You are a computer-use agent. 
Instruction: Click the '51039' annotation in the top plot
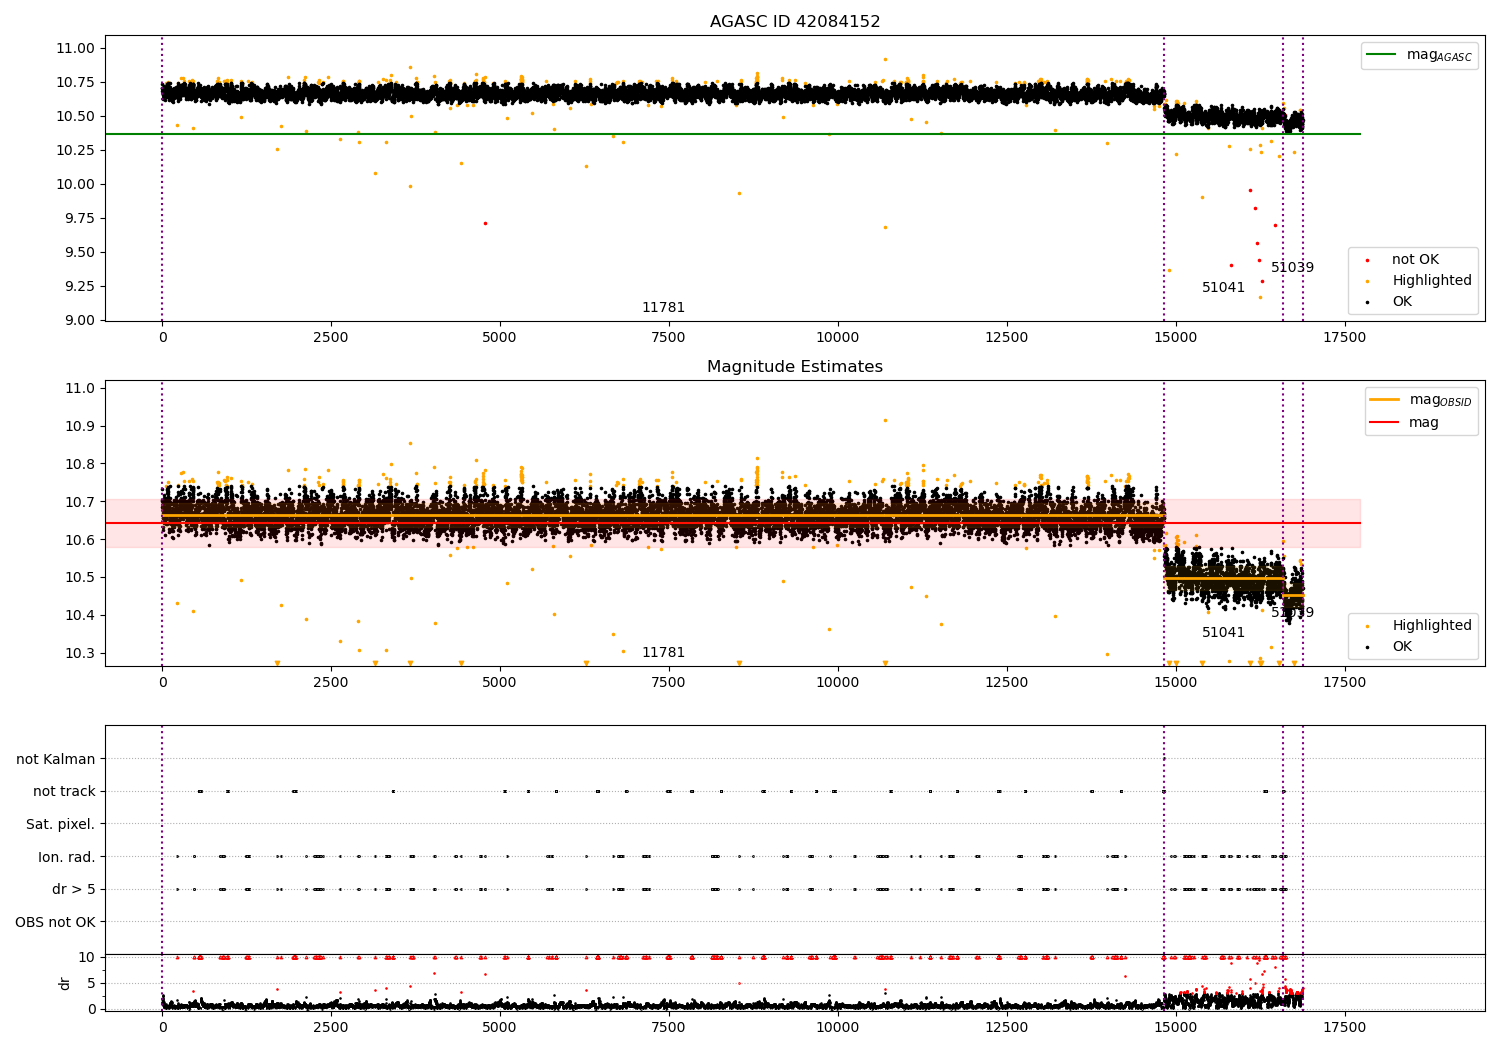click(1292, 268)
